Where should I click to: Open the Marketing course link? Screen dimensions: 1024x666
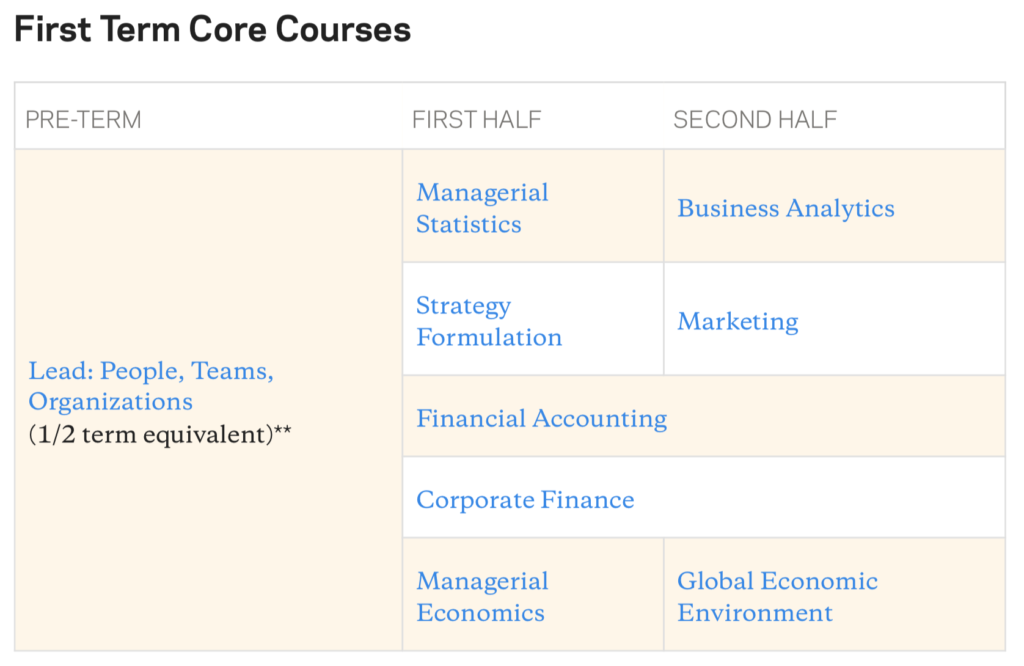tap(737, 322)
